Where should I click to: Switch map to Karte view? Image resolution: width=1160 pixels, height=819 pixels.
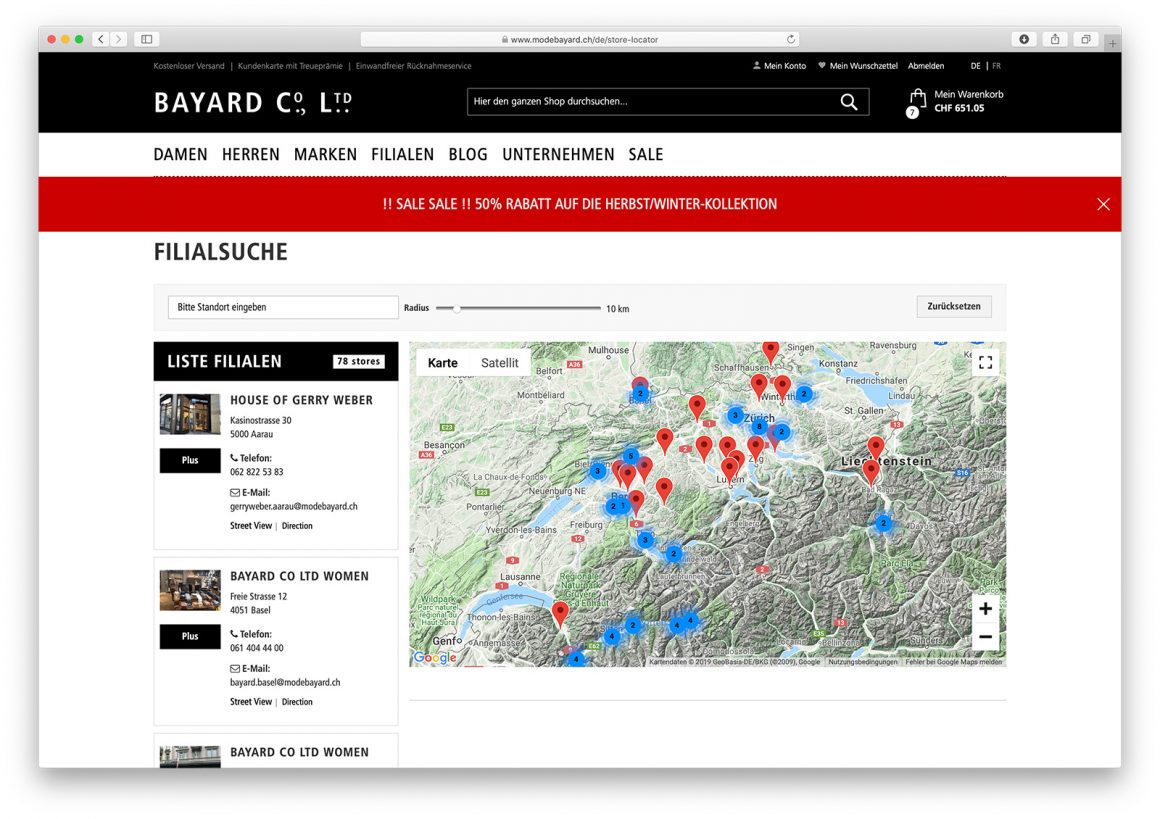pyautogui.click(x=442, y=363)
